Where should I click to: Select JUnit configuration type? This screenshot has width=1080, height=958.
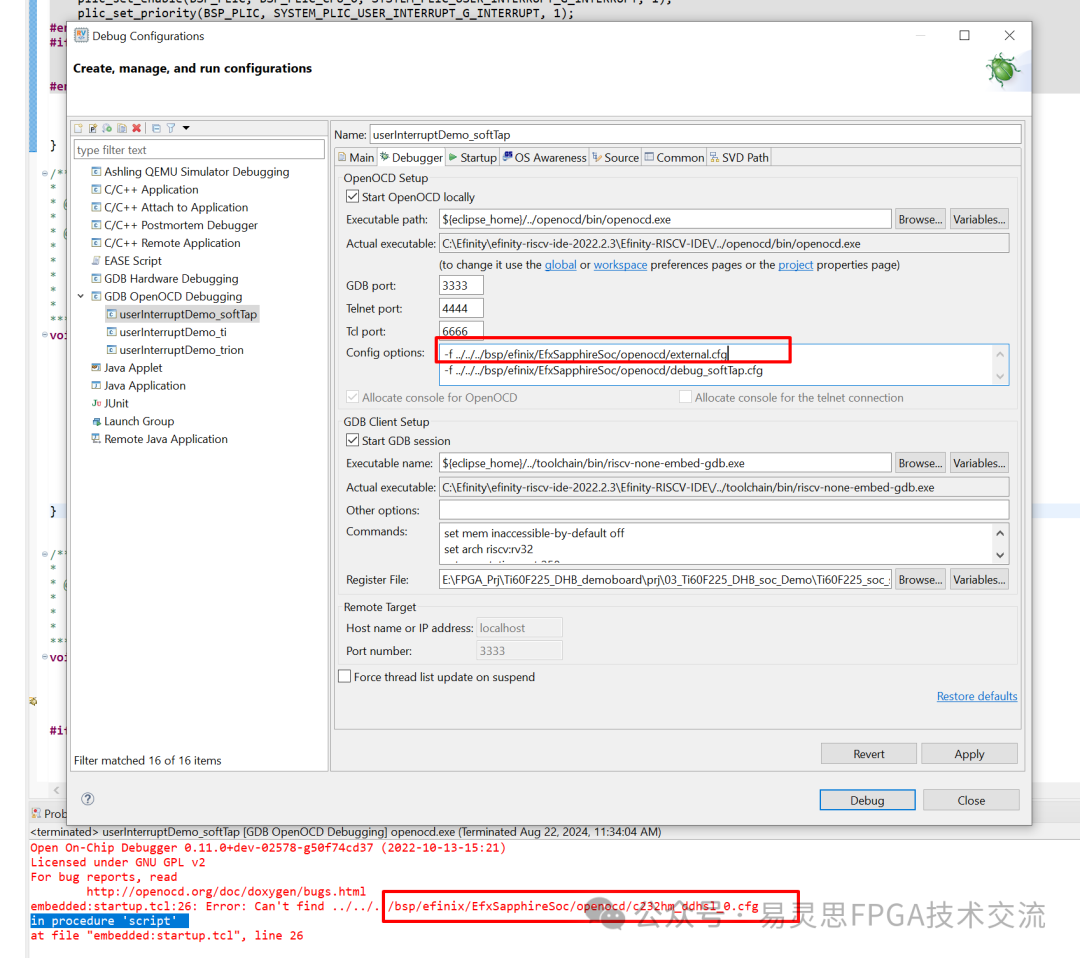[x=116, y=404]
